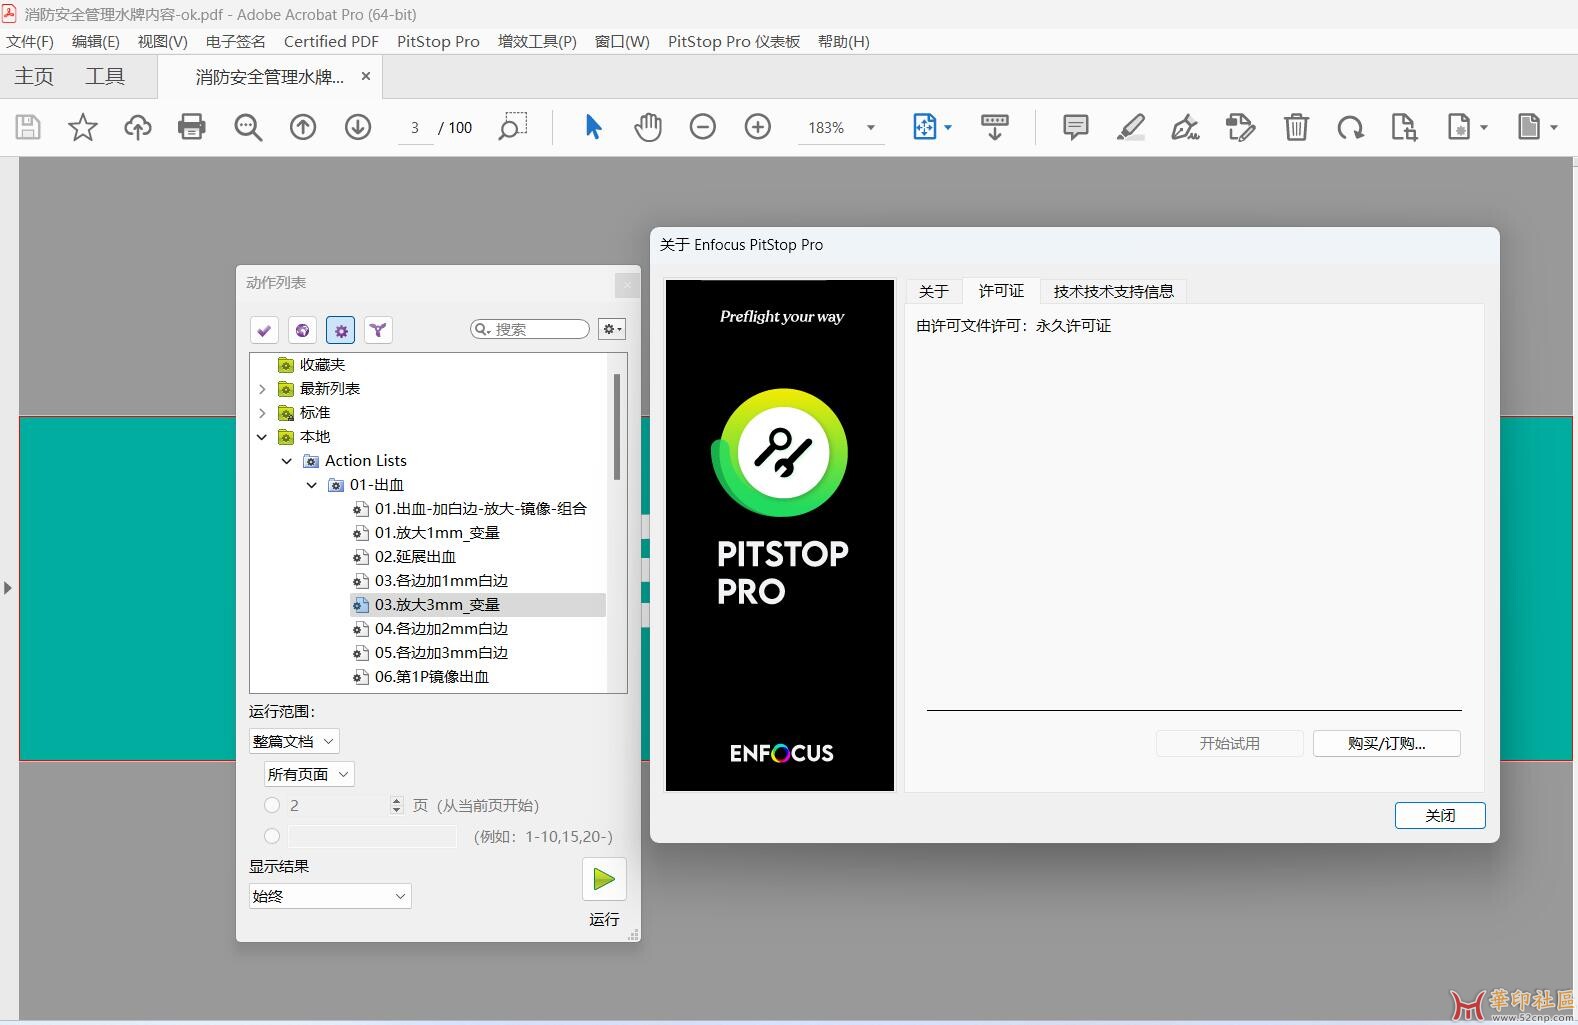Select 04.各边加2mm白边 action
Screen dimensions: 1578x1025
441,629
